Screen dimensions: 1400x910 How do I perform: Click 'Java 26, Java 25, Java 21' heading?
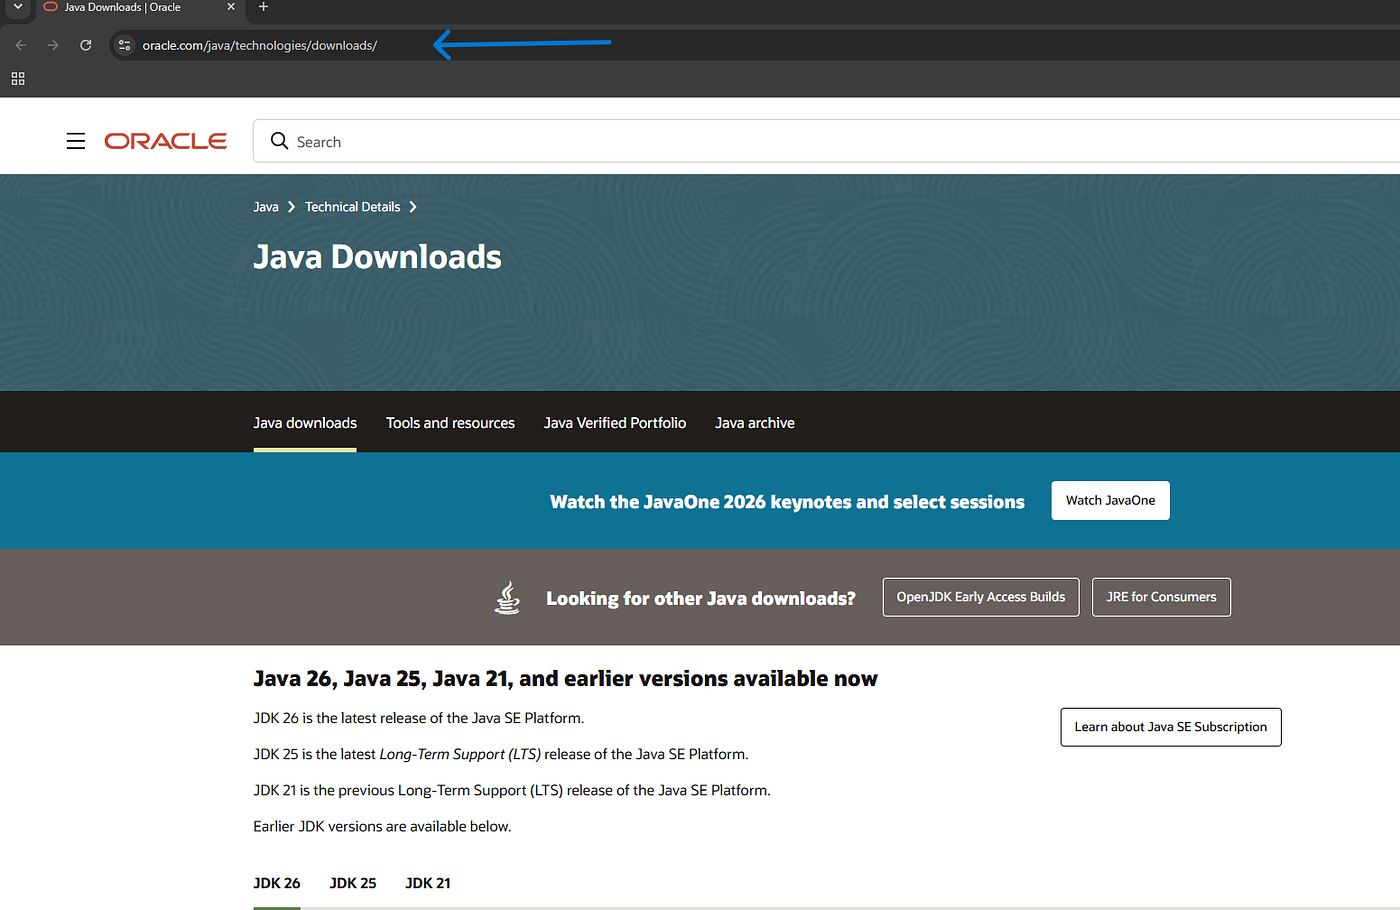point(565,679)
